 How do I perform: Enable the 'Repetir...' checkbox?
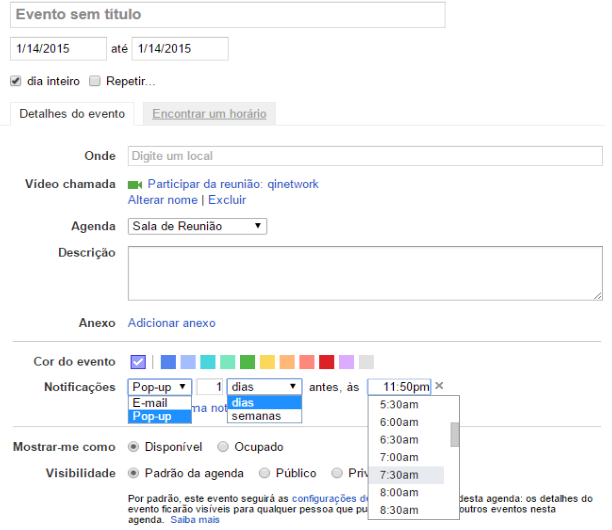pyautogui.click(x=95, y=81)
